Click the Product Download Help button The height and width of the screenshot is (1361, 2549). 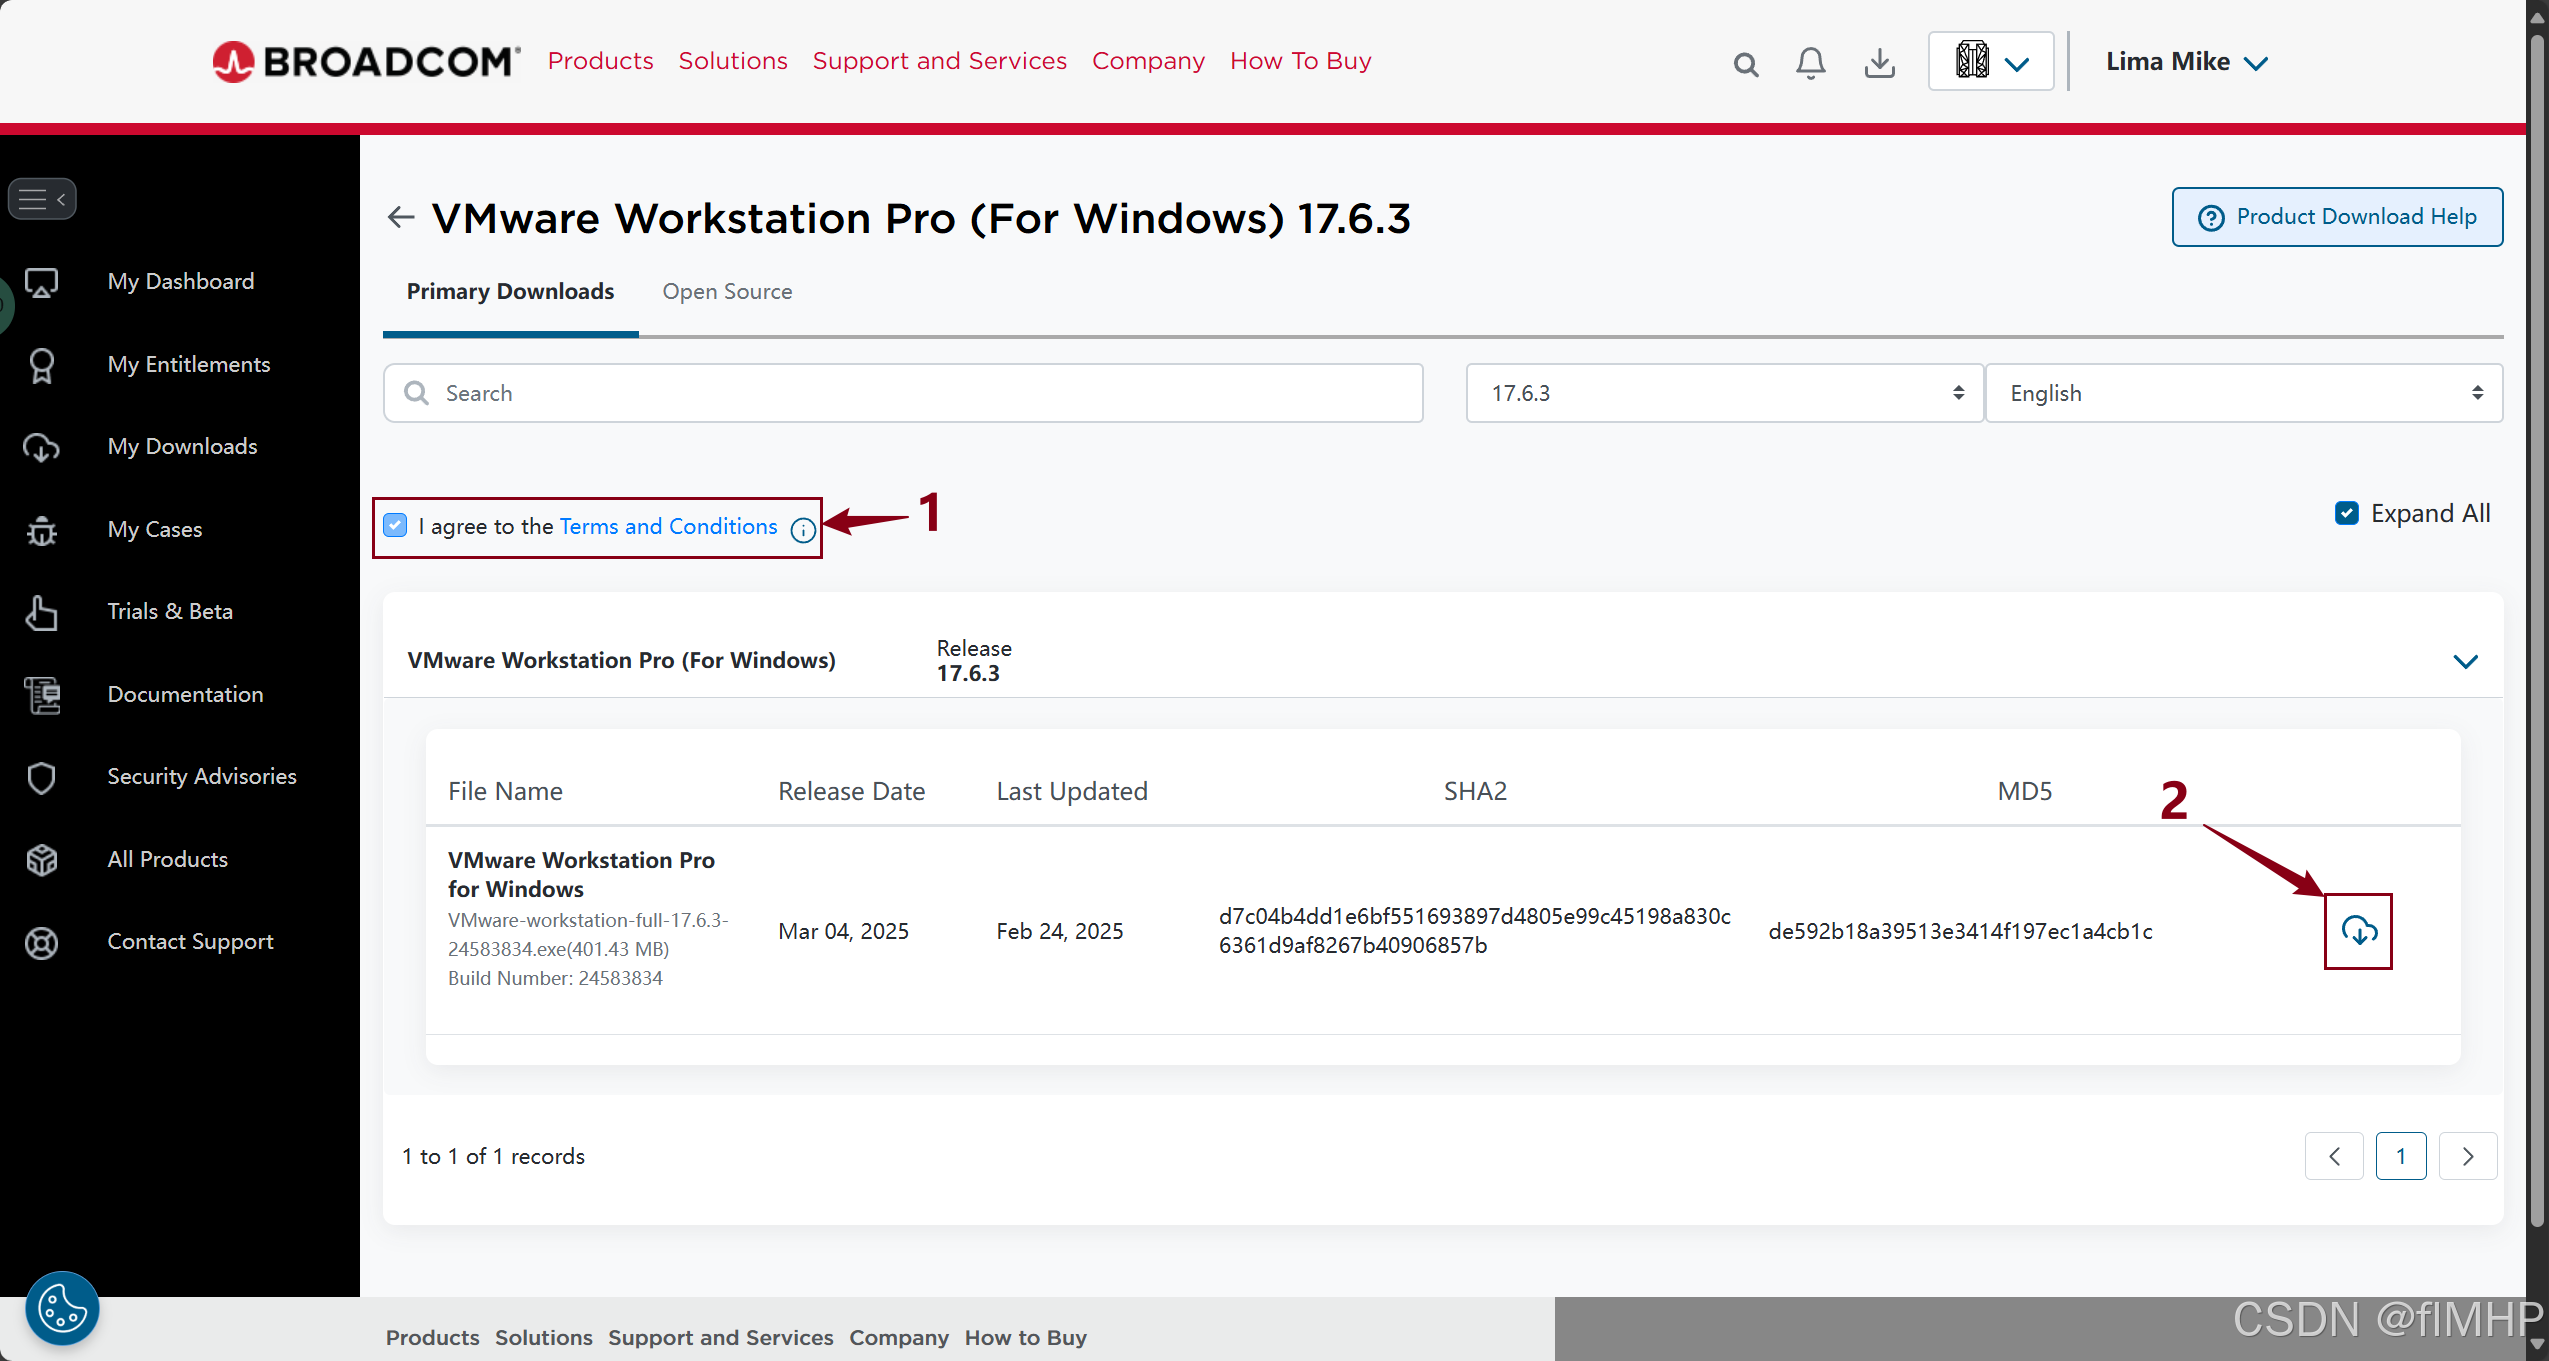tap(2337, 217)
